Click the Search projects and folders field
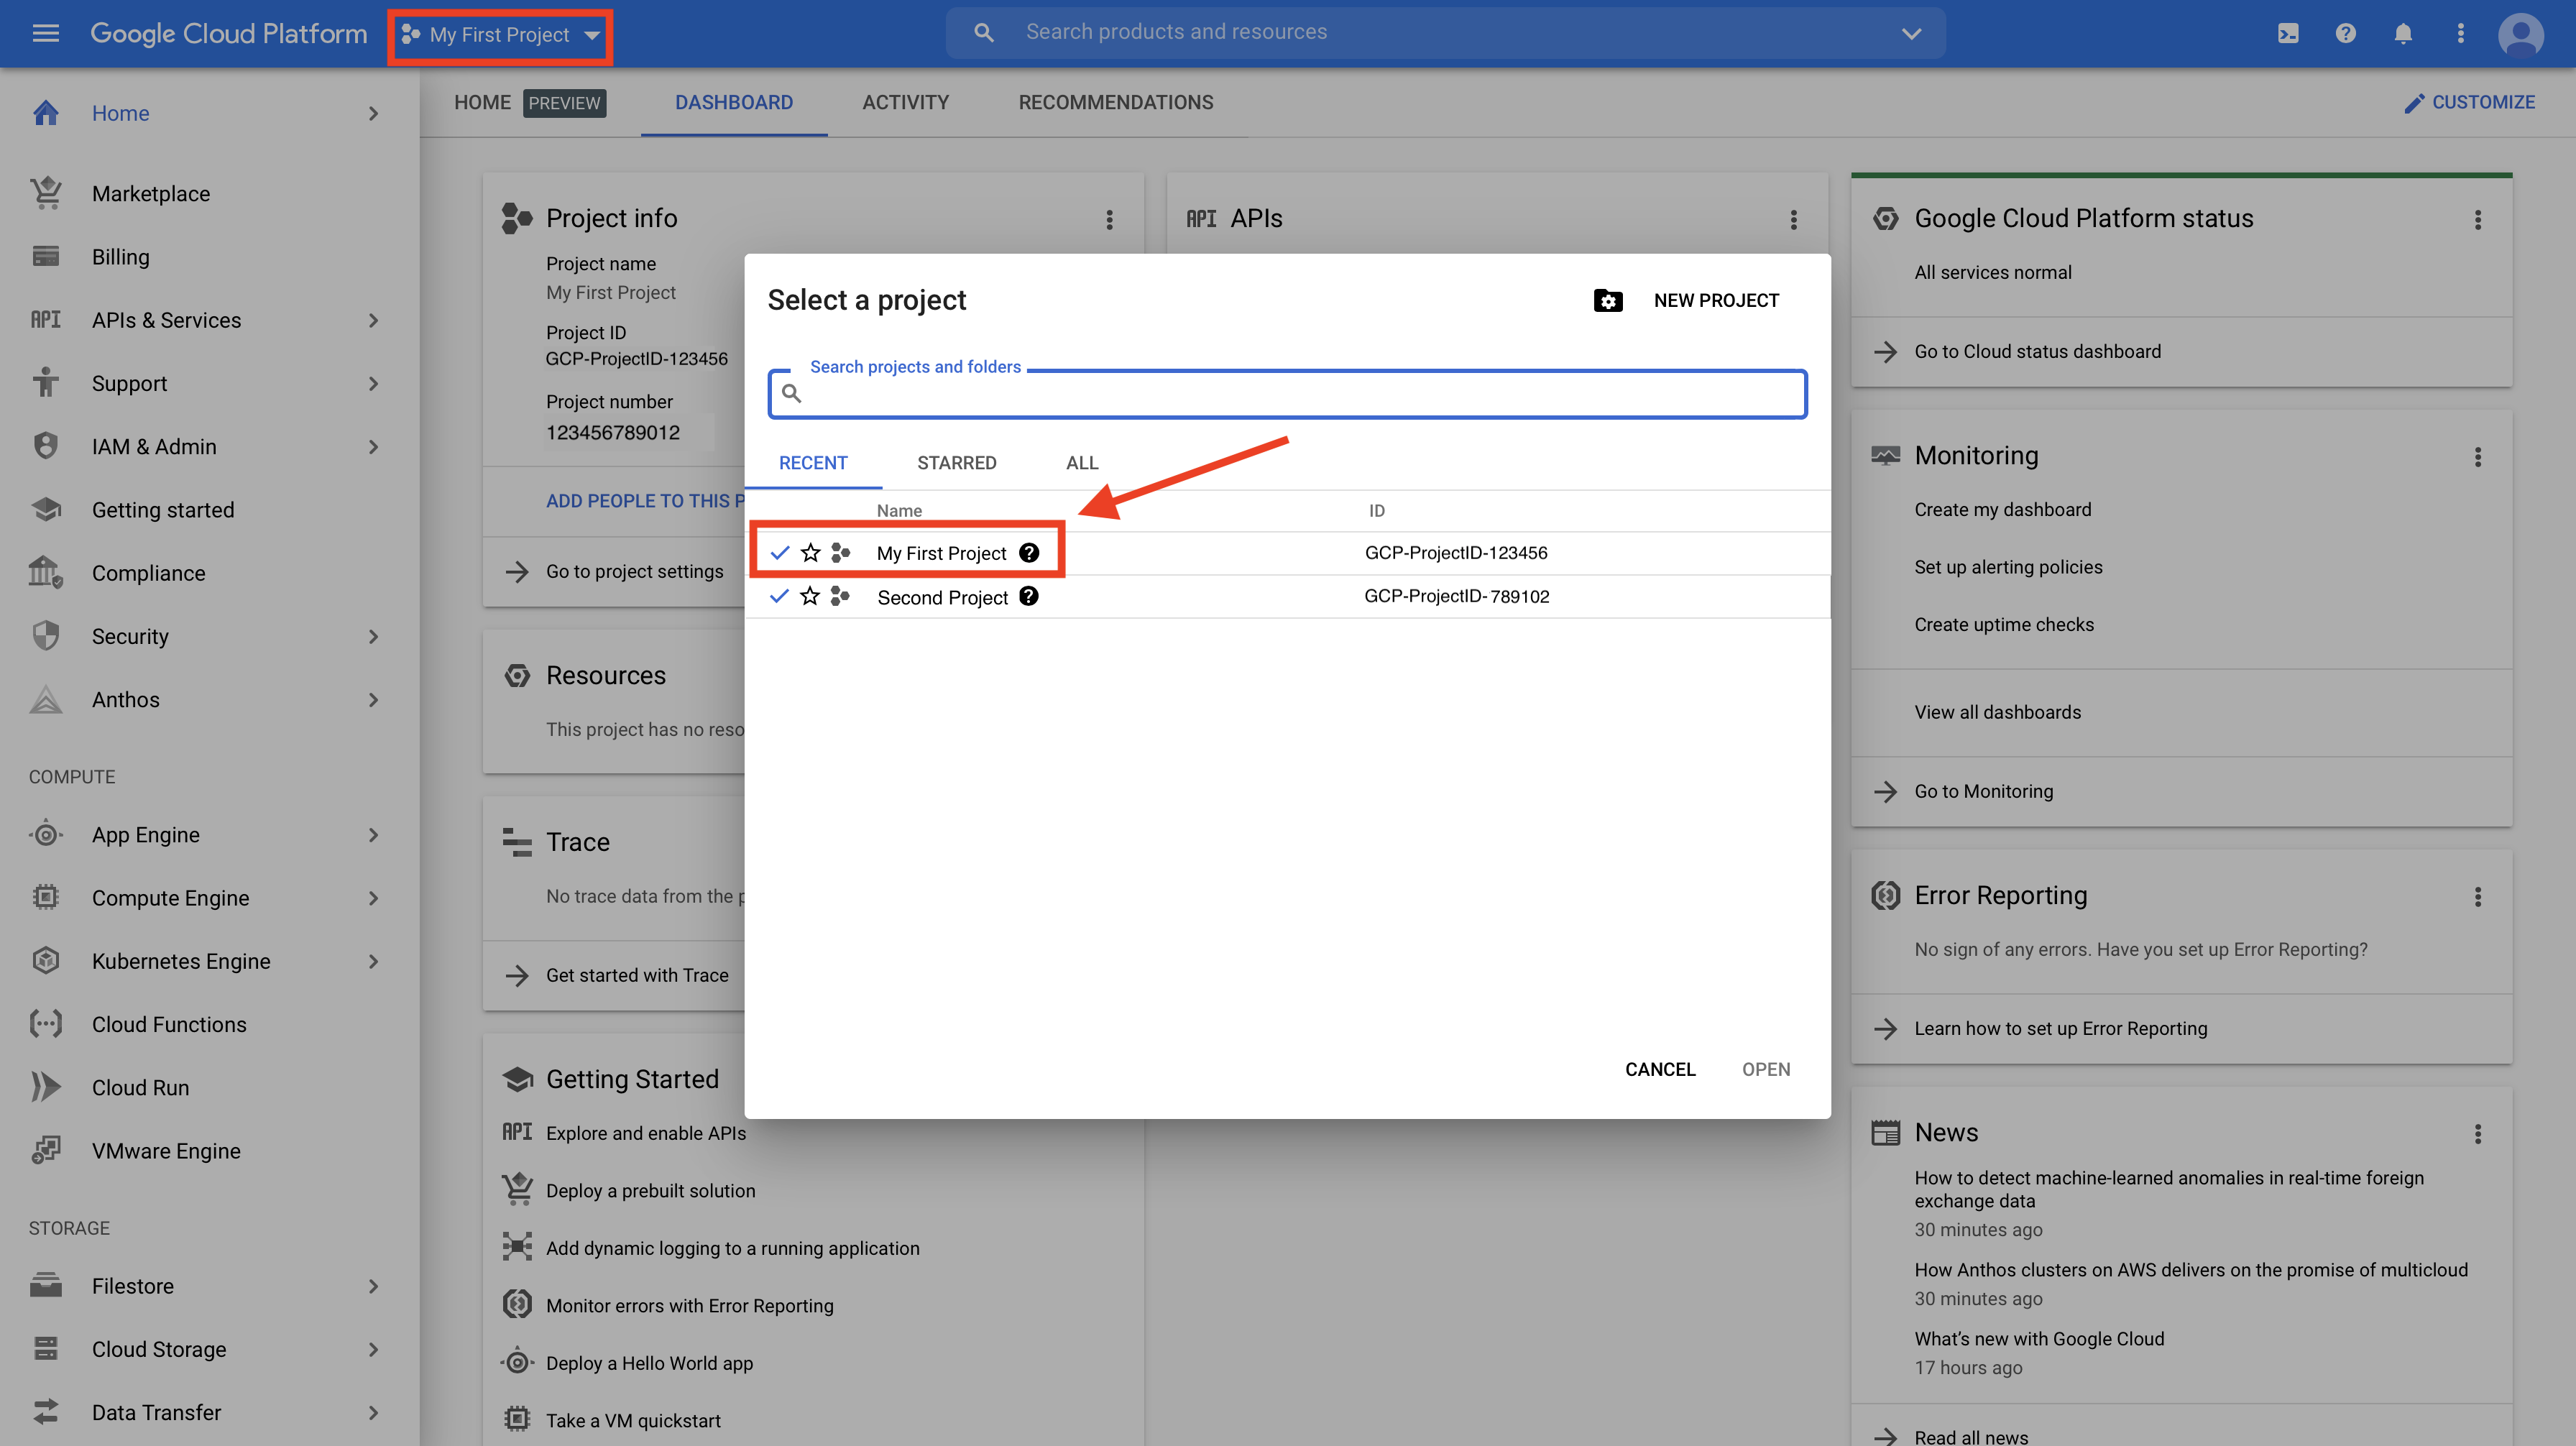Image resolution: width=2576 pixels, height=1446 pixels. [1287, 393]
